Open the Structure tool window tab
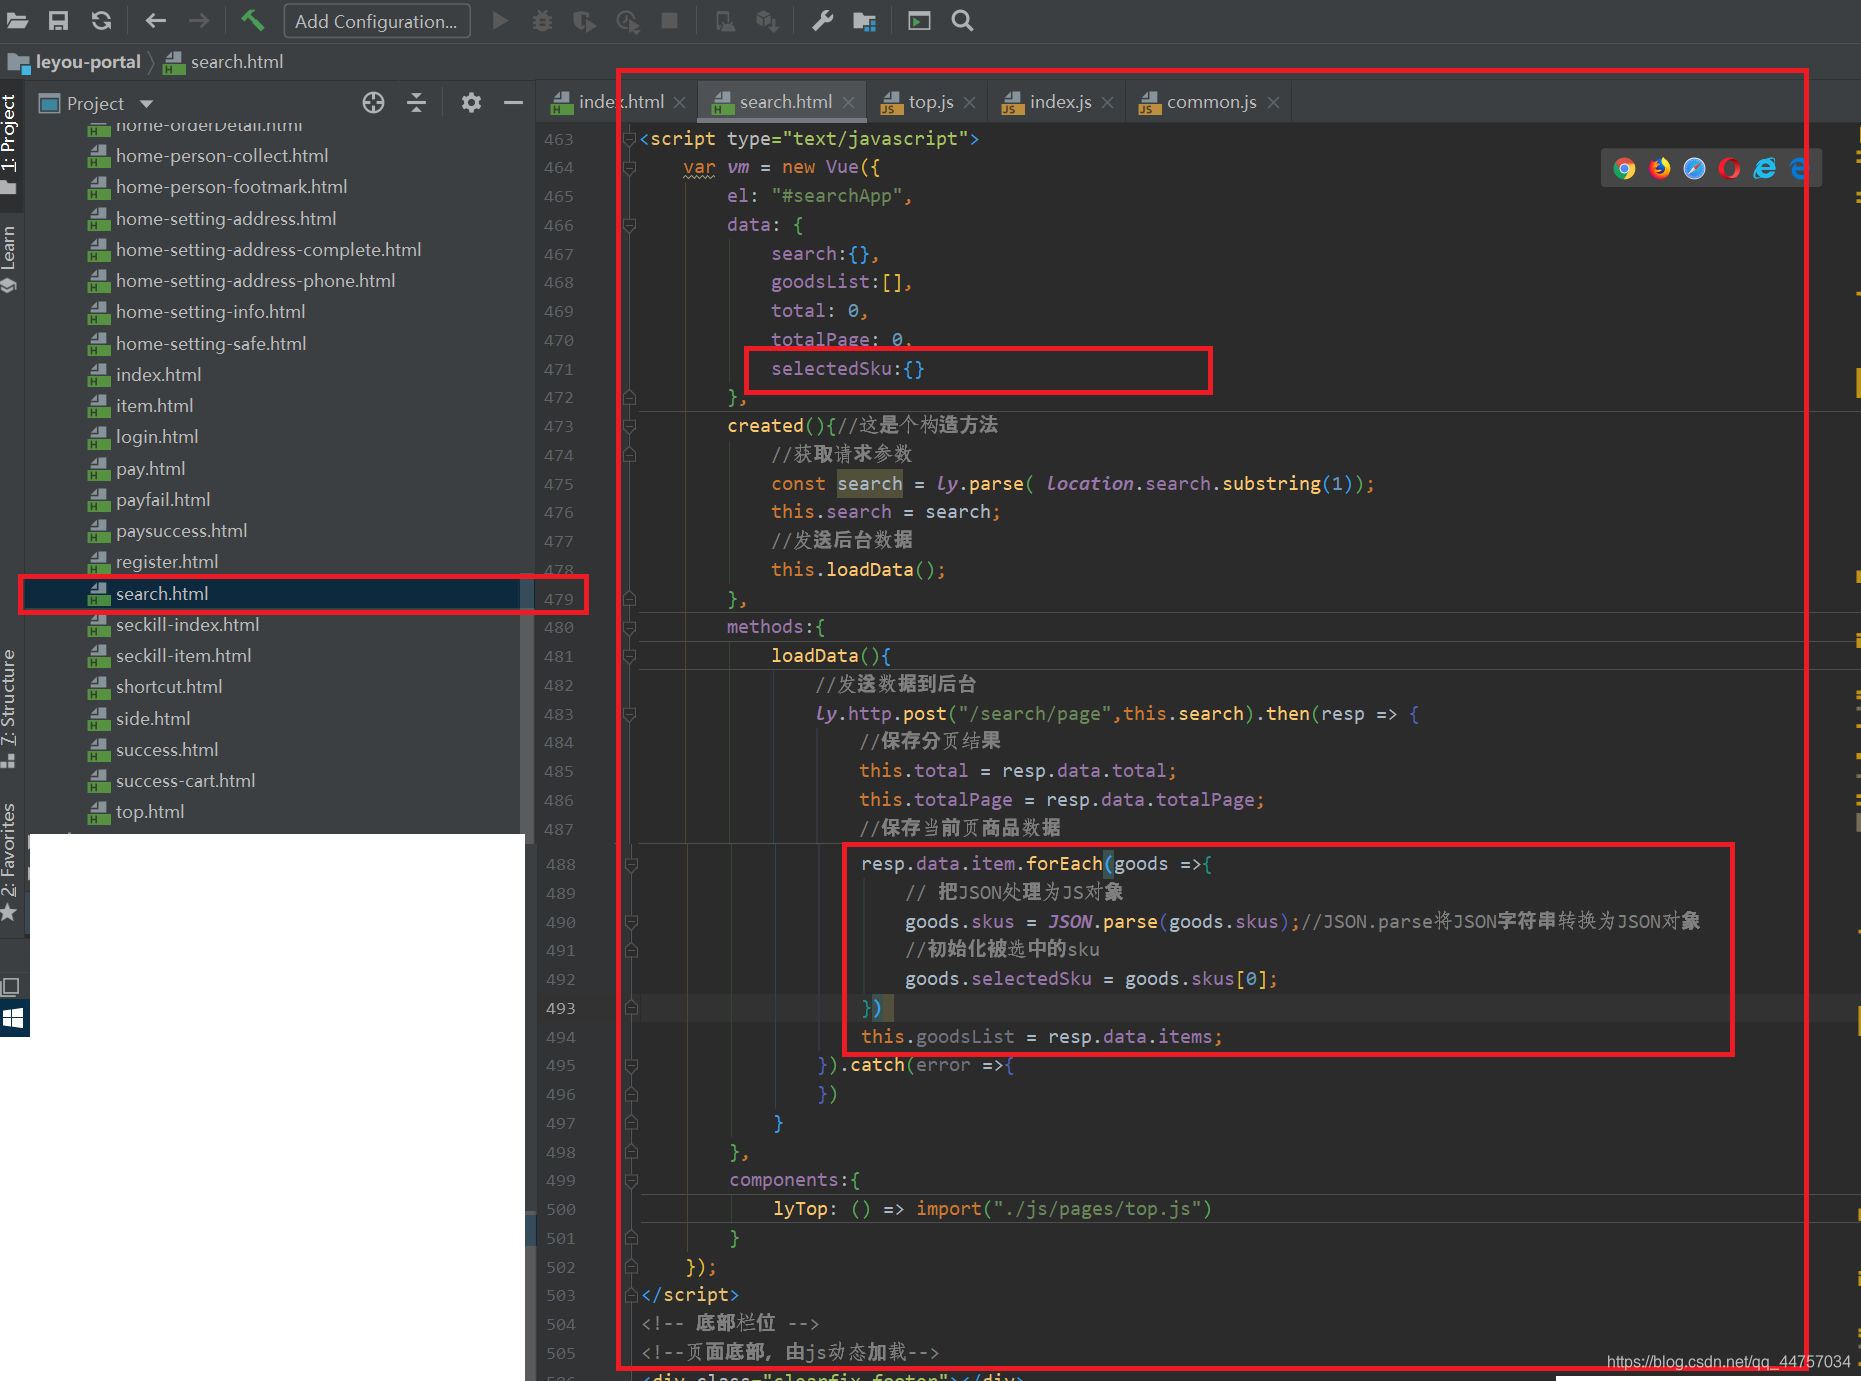The image size is (1861, 1381). tap(10, 708)
